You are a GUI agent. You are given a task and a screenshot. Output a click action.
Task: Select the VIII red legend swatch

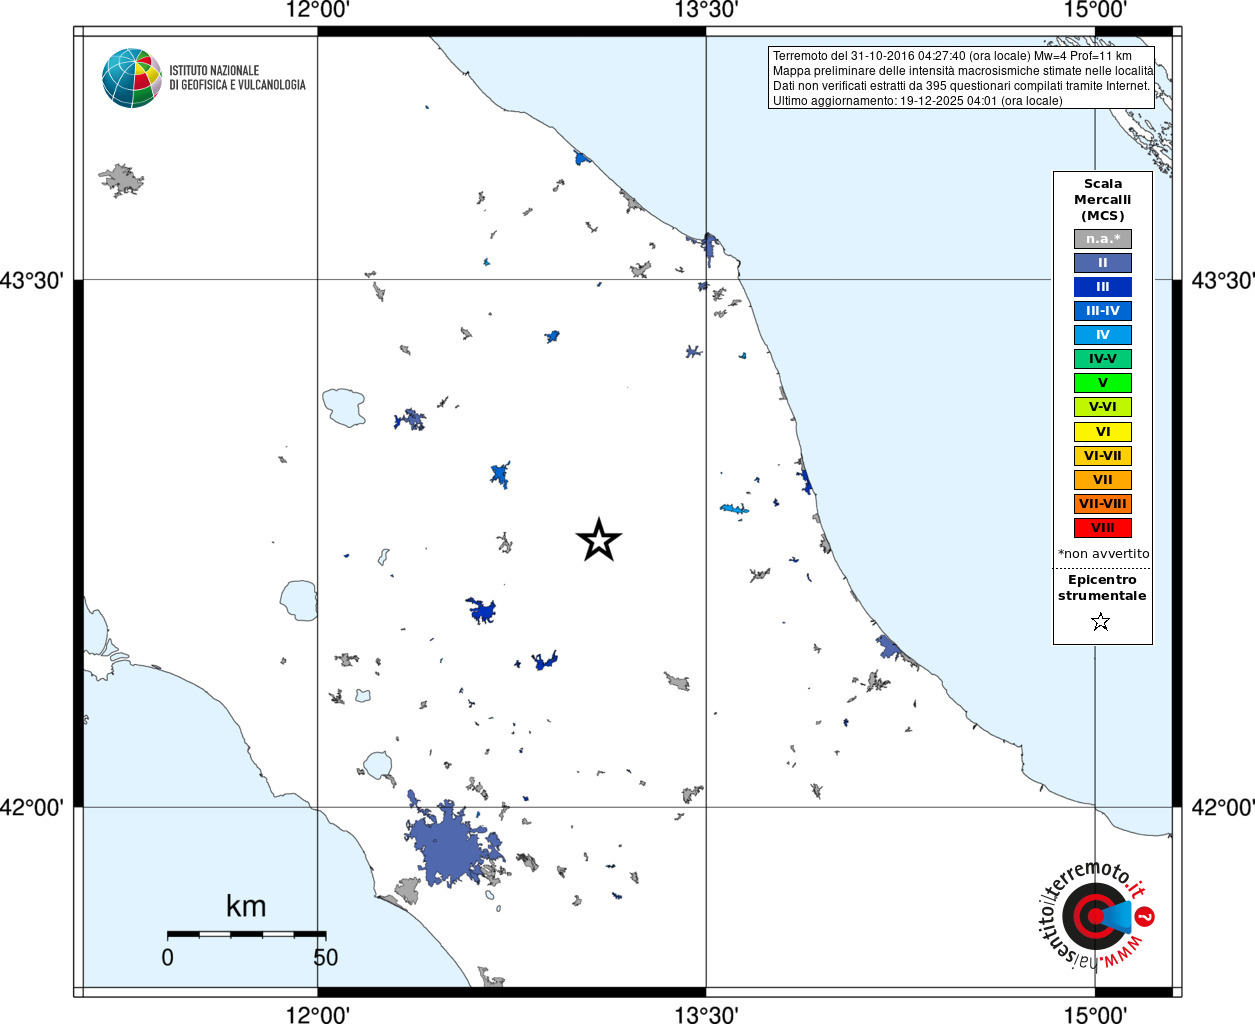tap(1103, 528)
